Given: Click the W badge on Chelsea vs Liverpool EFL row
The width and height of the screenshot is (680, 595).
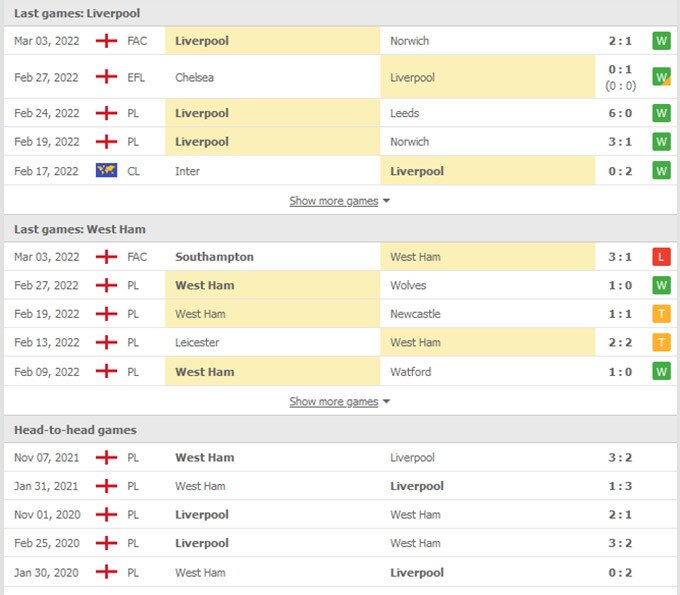Looking at the screenshot, I should coord(660,77).
